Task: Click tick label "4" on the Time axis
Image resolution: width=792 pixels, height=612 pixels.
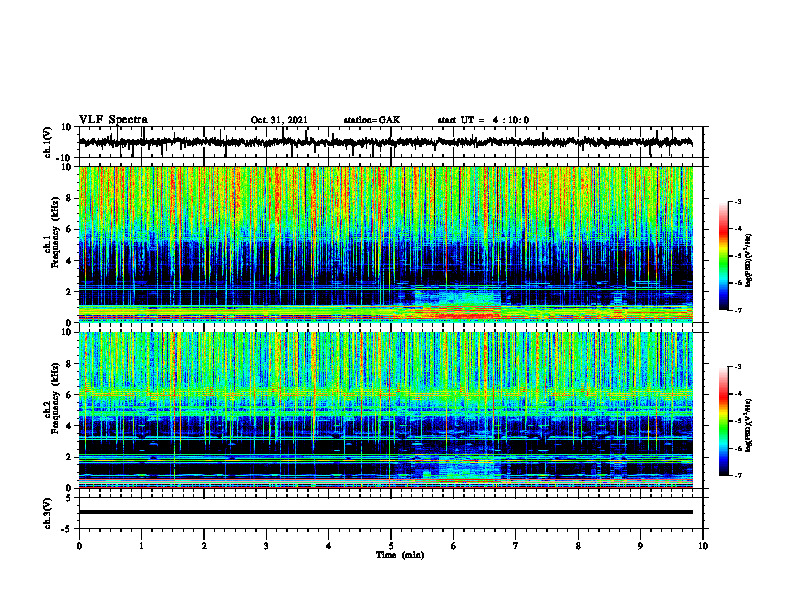Action: click(329, 546)
